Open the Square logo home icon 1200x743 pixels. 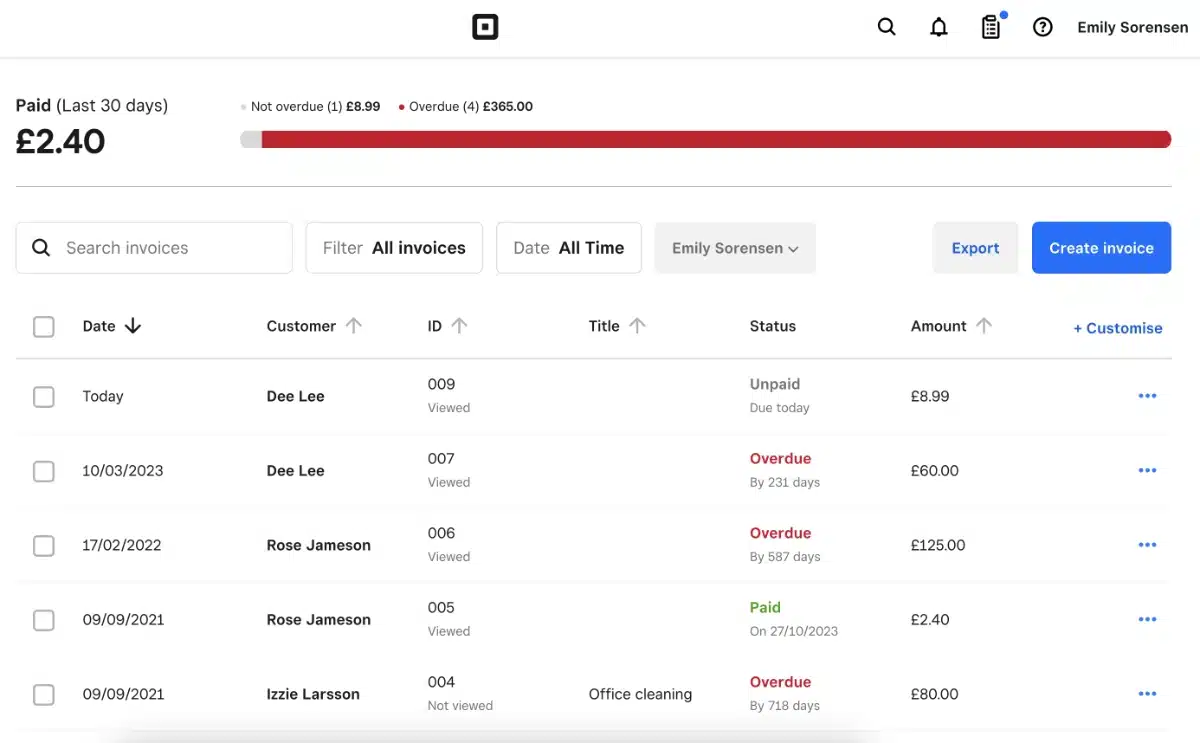tap(485, 27)
